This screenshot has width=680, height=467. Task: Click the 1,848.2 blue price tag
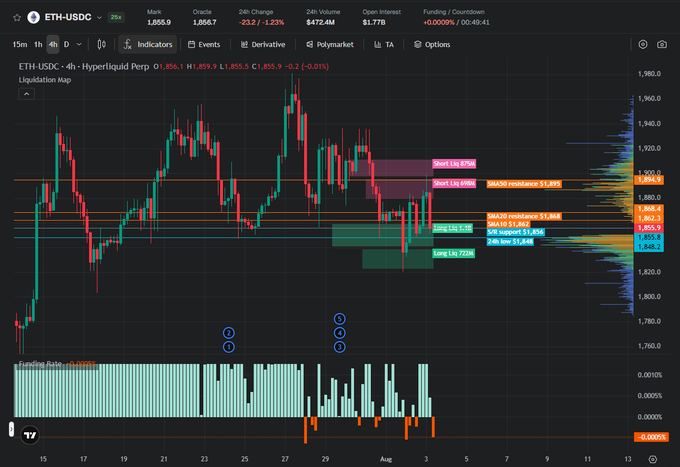[649, 247]
